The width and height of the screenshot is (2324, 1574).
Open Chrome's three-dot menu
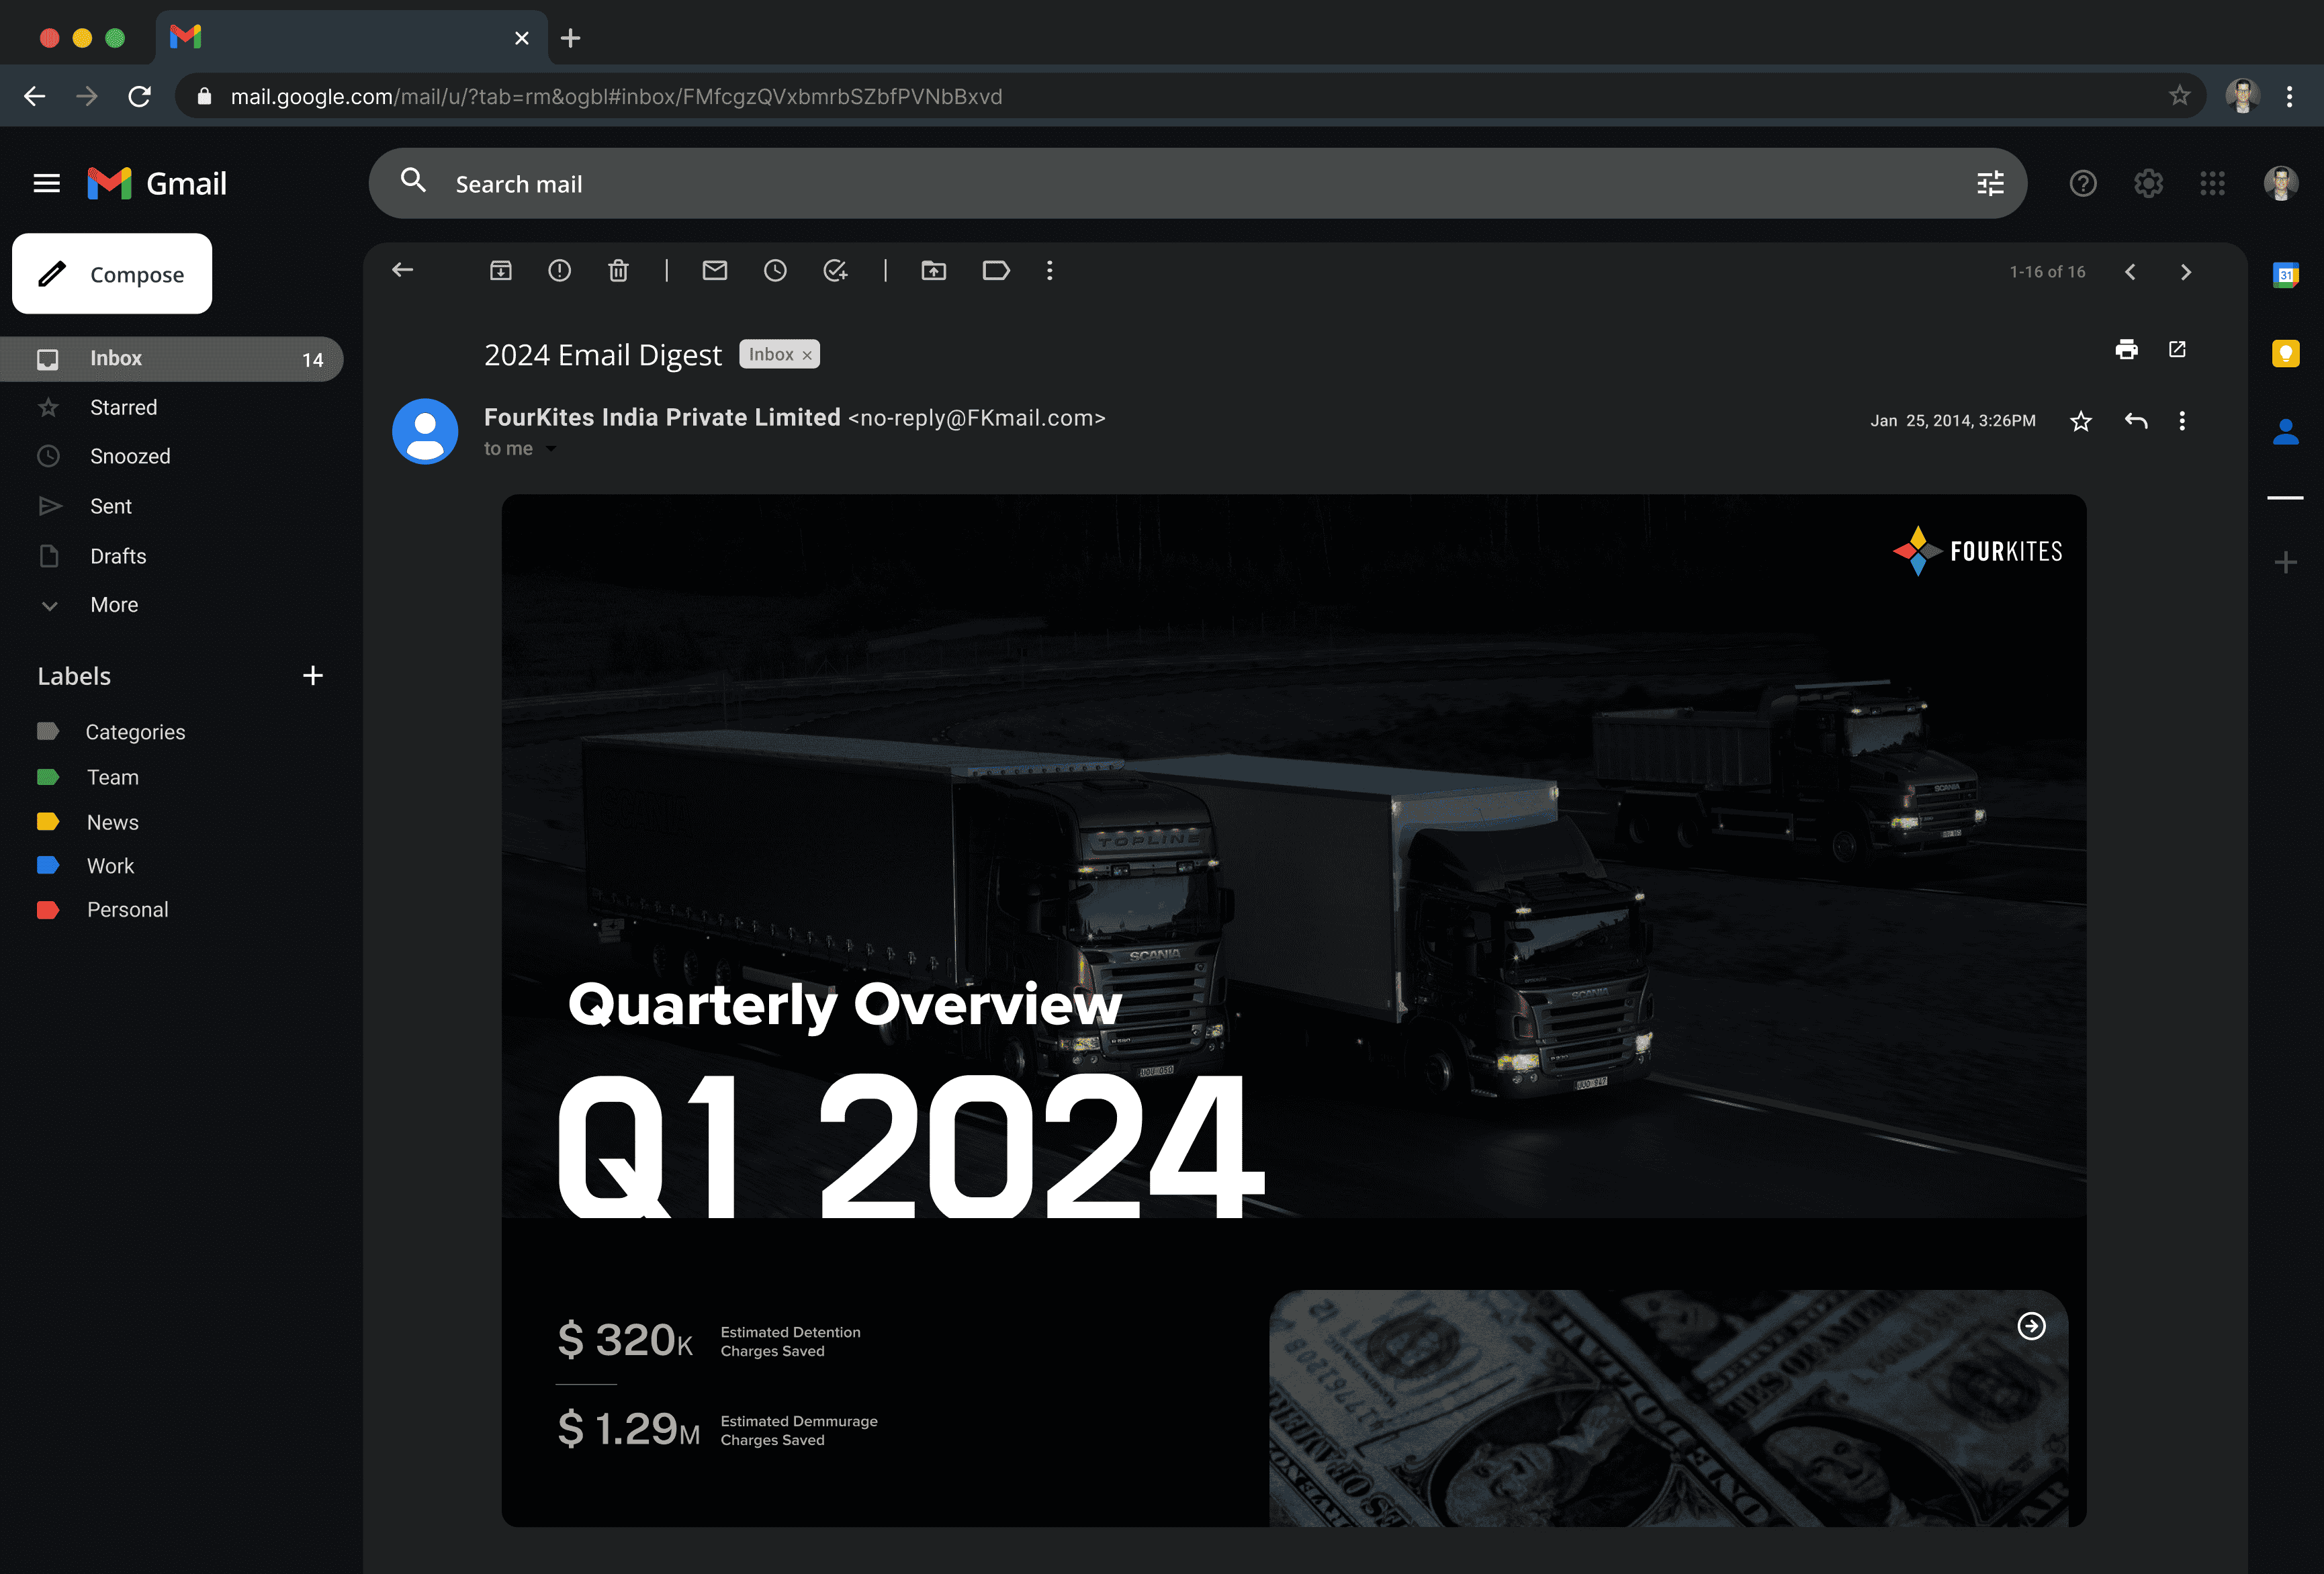click(2289, 96)
